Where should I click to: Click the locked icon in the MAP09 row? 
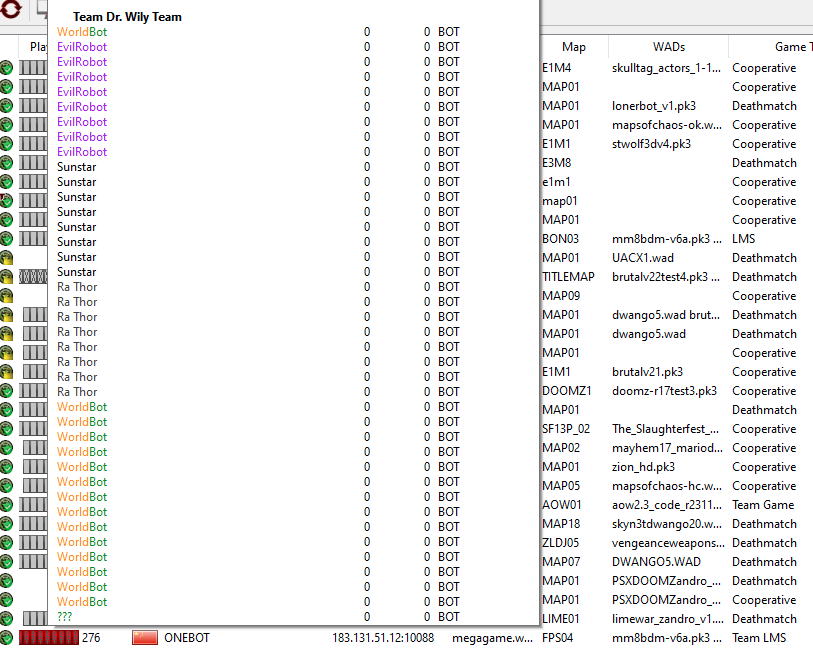(6, 296)
